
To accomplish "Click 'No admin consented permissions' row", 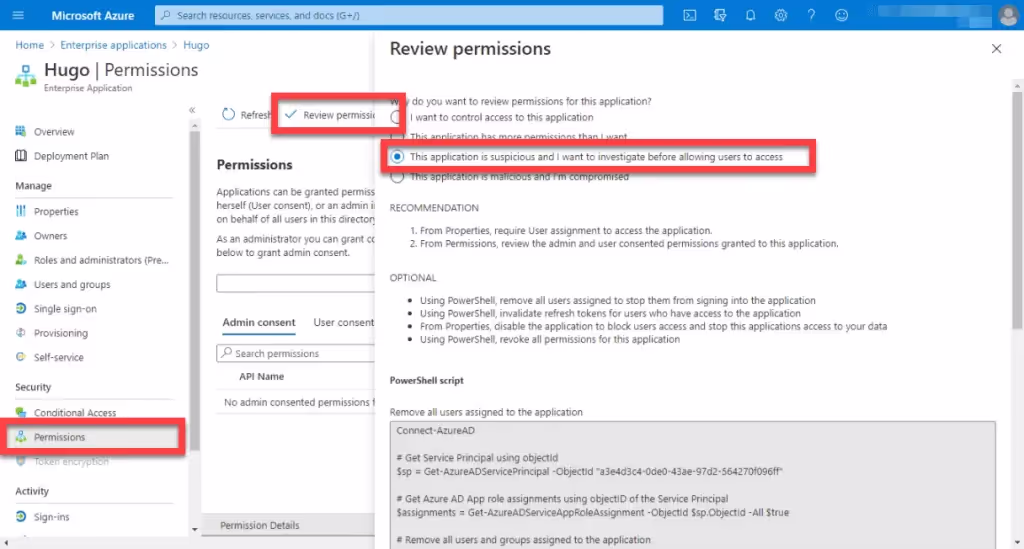I will tap(296, 402).
